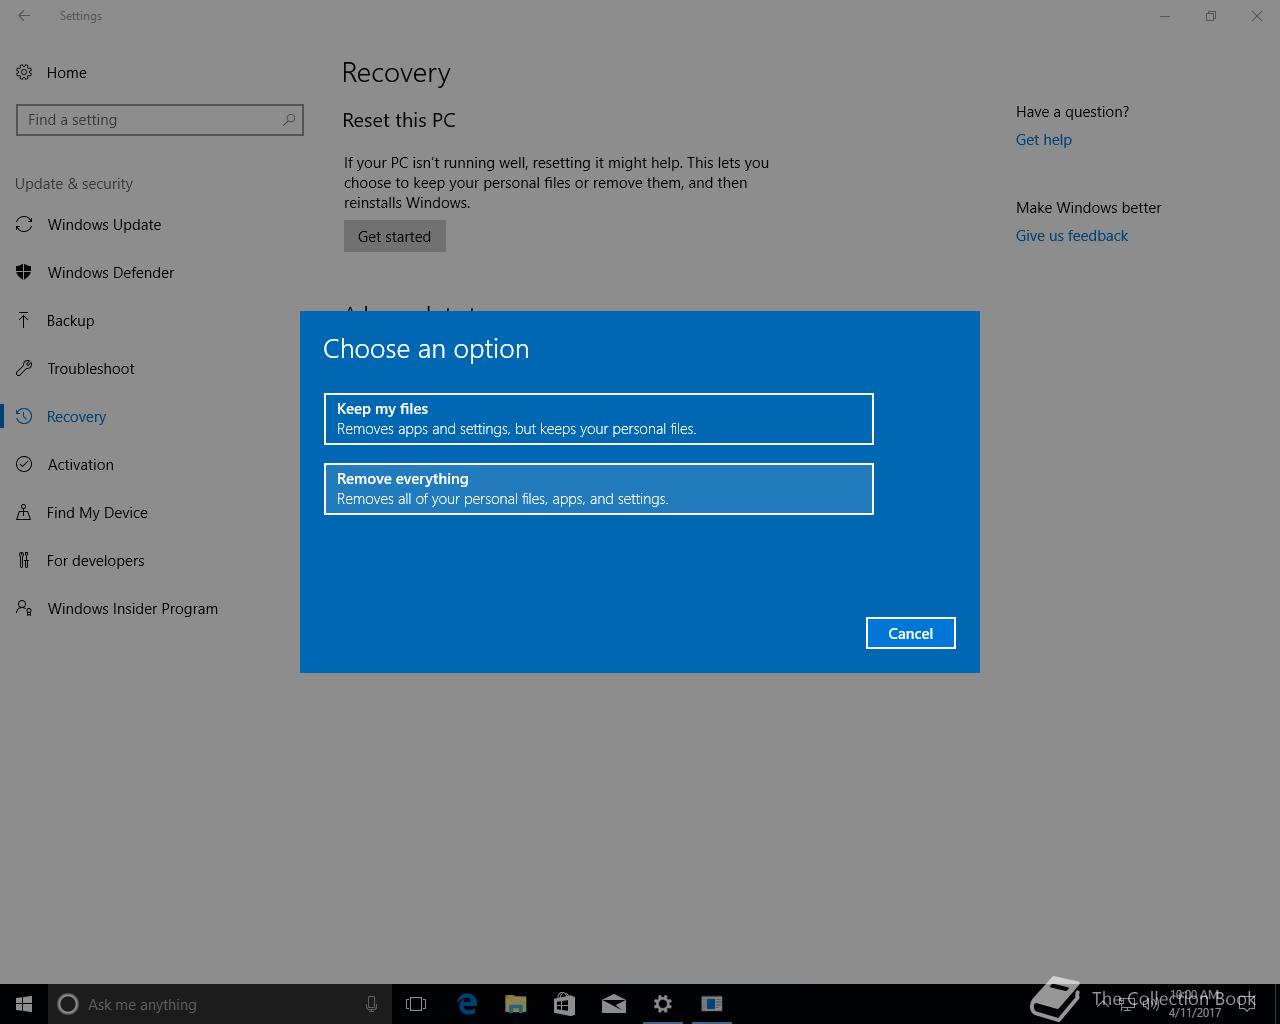Open Windows Update from sidebar

pyautogui.click(x=104, y=225)
